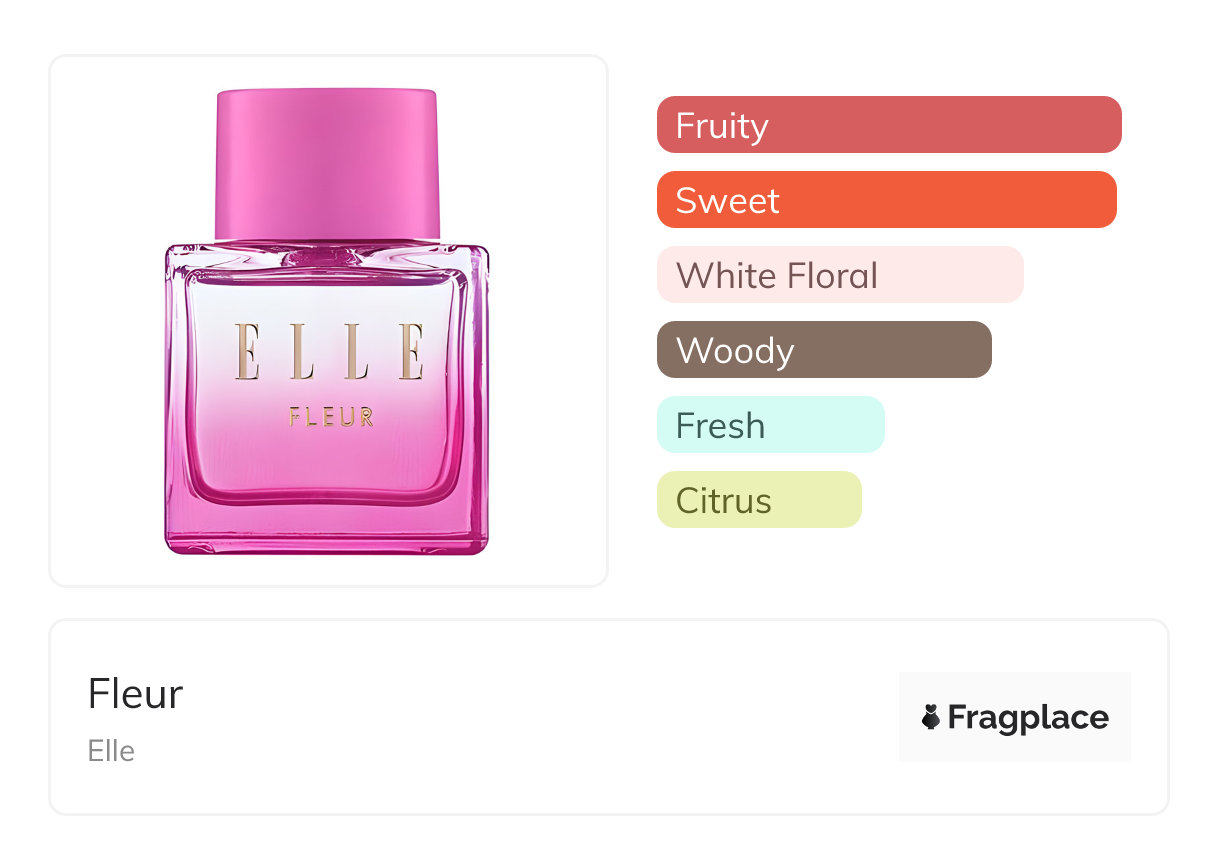The height and width of the screenshot is (864, 1218).
Task: Click the letter F of FLEUR on bottle
Action: 295,417
